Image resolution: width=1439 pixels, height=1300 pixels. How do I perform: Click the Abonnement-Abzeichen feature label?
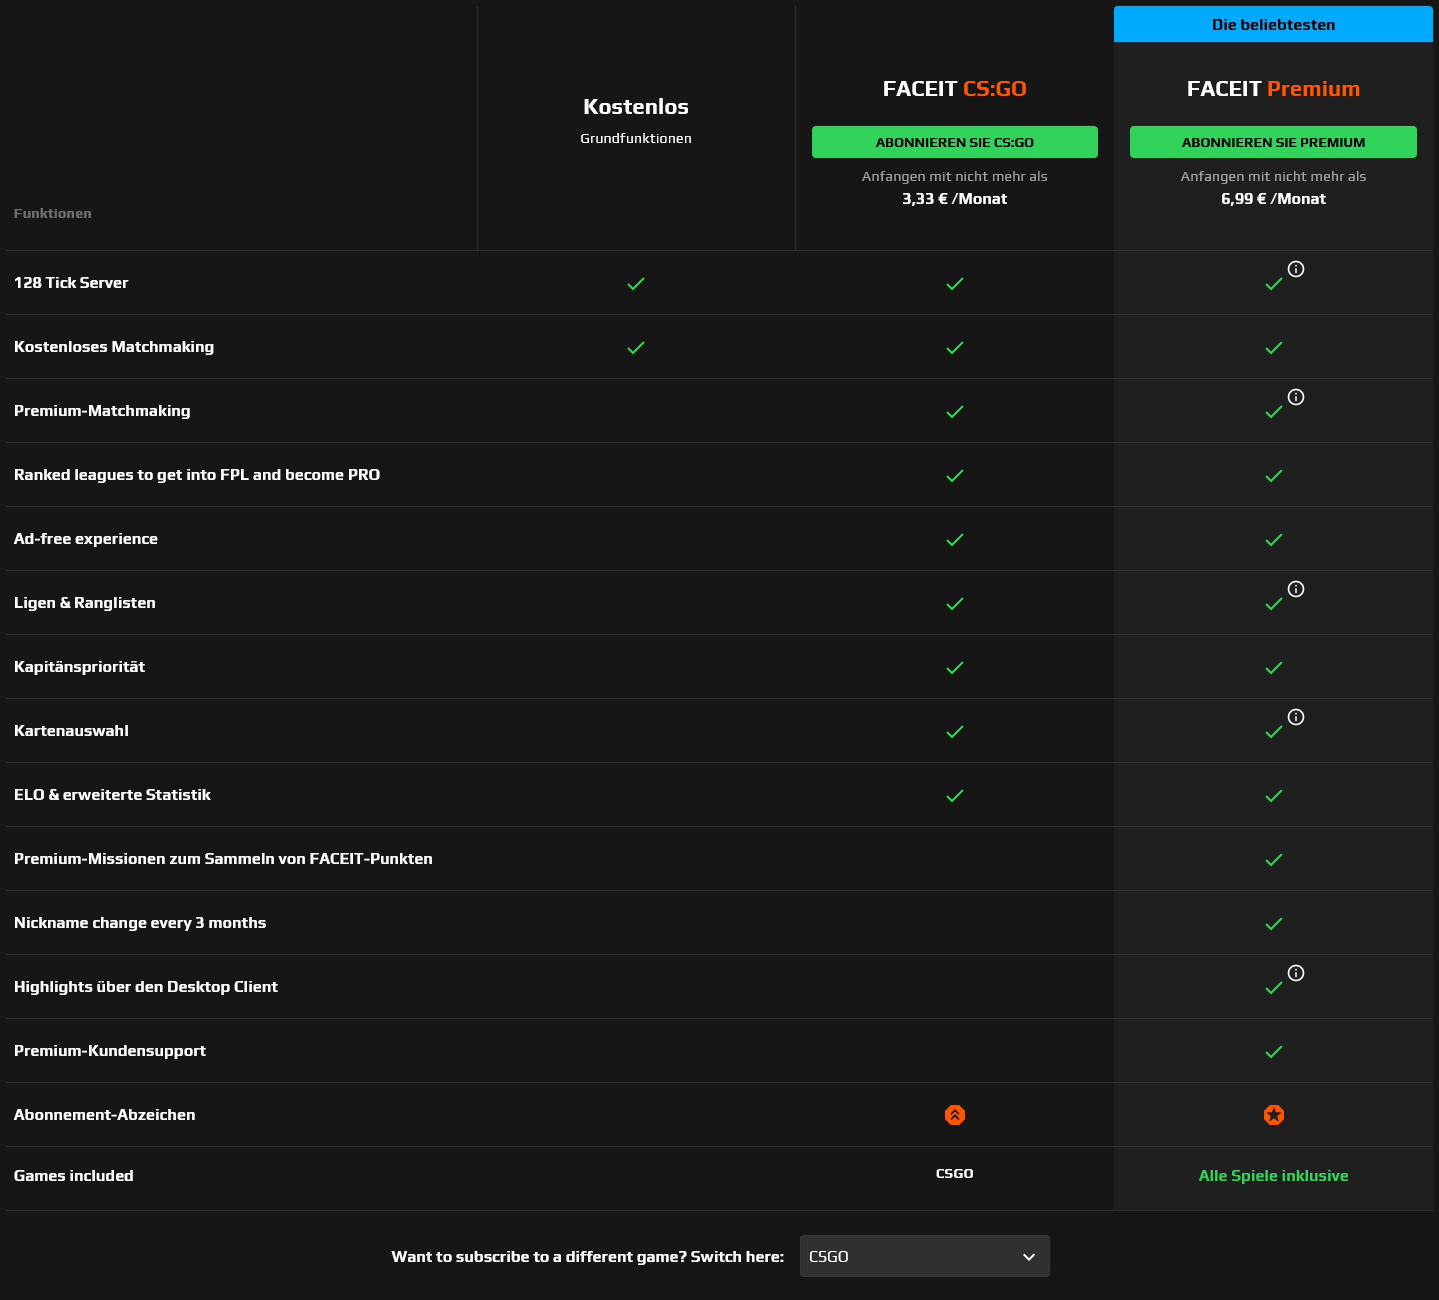point(105,1115)
